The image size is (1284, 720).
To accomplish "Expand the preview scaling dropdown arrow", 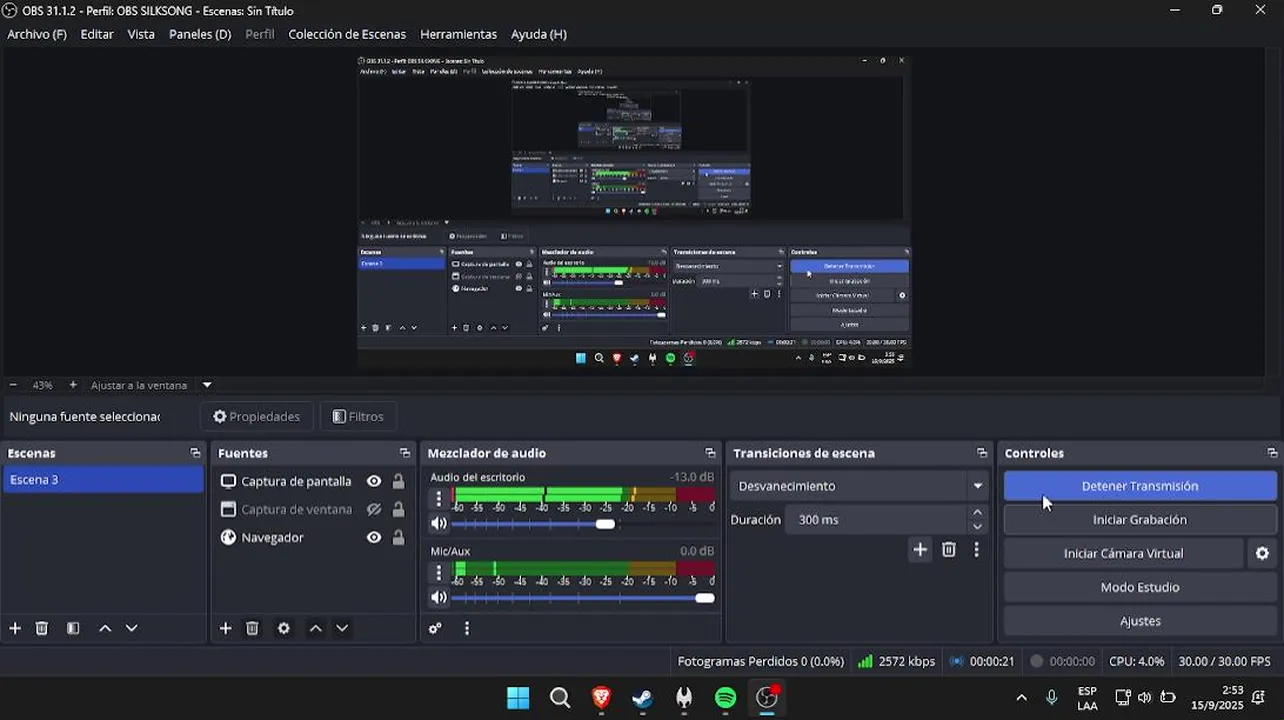I will [x=207, y=385].
